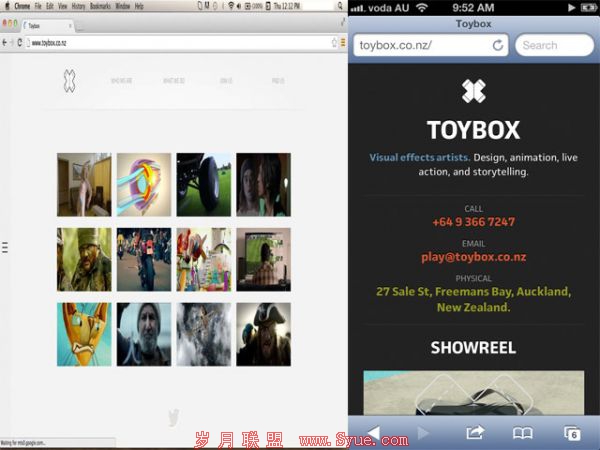Open the pirate with hat thumbnail
Image resolution: width=600 pixels, height=450 pixels.
click(263, 334)
